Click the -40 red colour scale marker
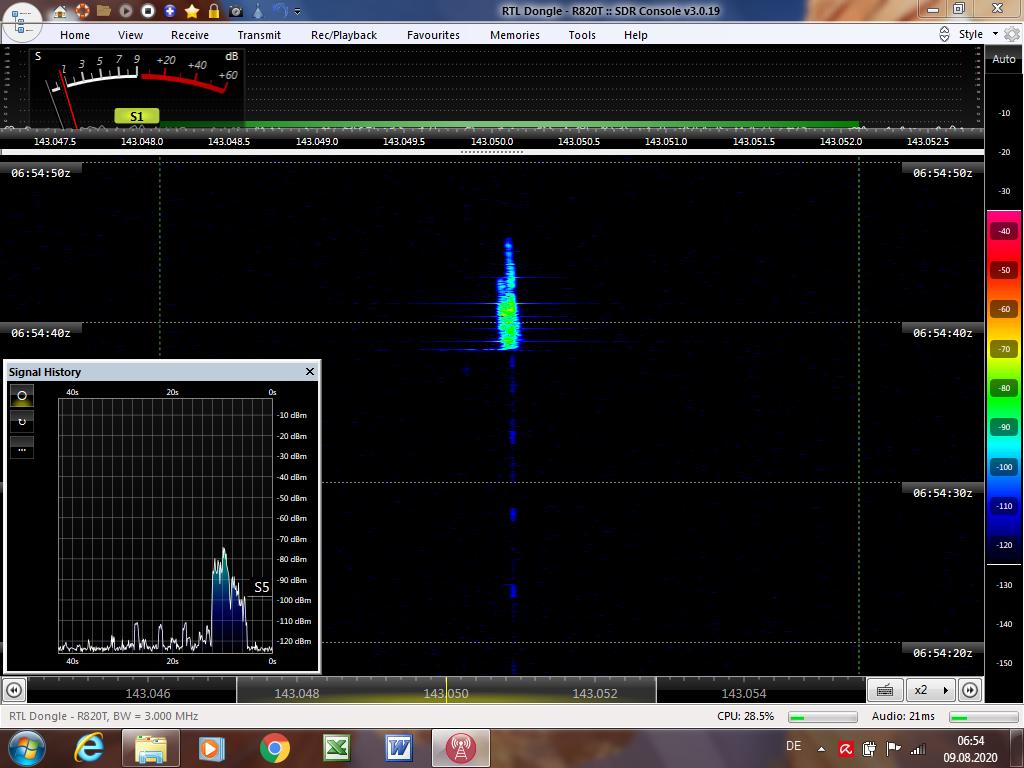1024x768 pixels. 1004,231
